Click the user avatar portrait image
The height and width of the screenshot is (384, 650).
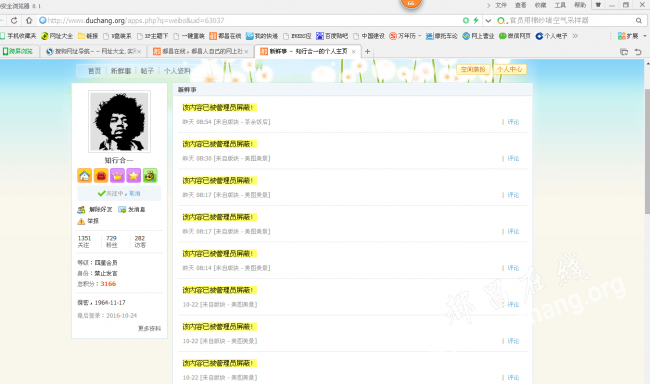point(119,122)
